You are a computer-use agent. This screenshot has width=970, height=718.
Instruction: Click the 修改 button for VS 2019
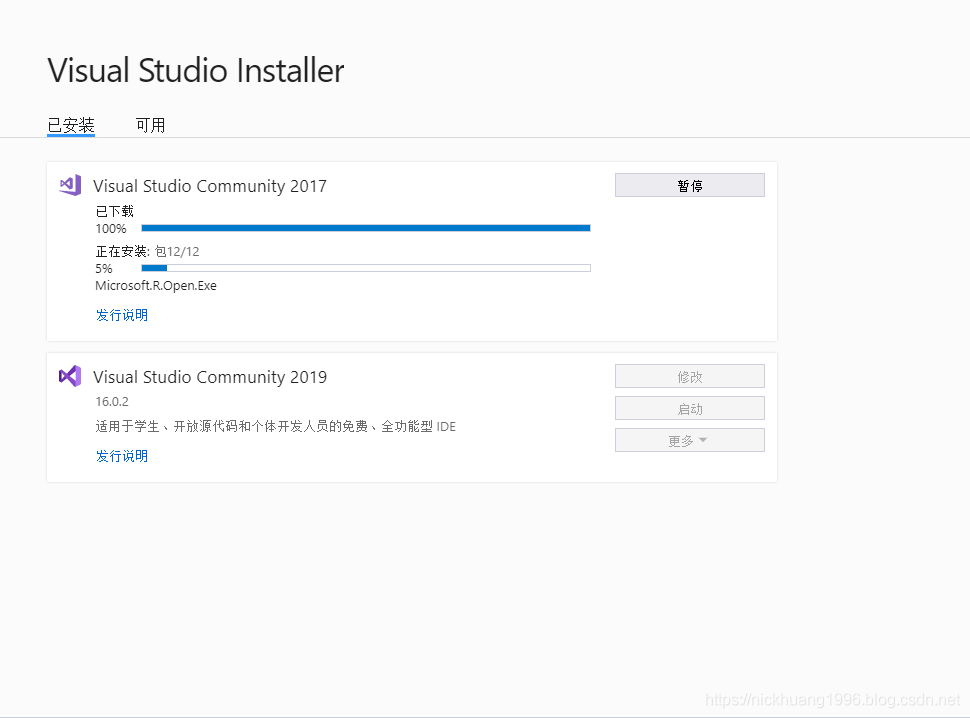[690, 376]
